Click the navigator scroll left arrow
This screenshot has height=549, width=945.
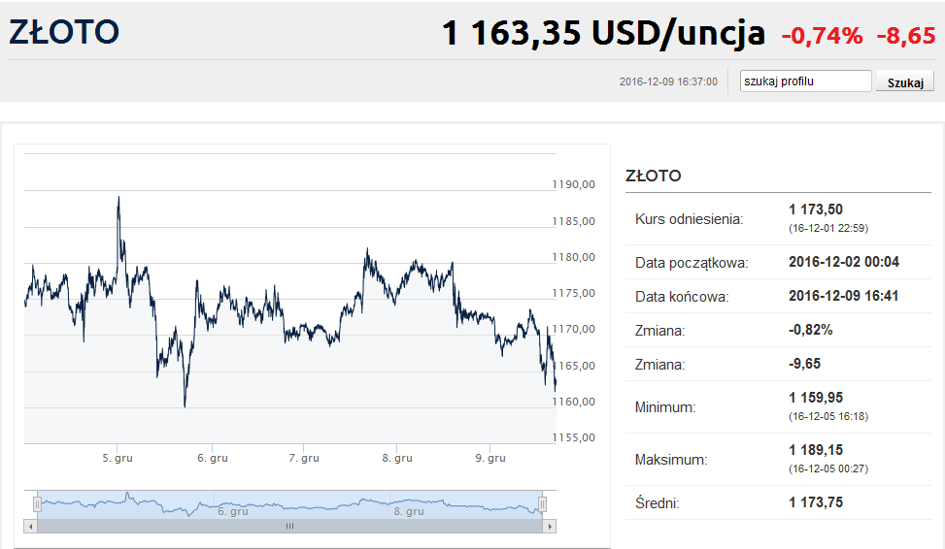tap(31, 526)
